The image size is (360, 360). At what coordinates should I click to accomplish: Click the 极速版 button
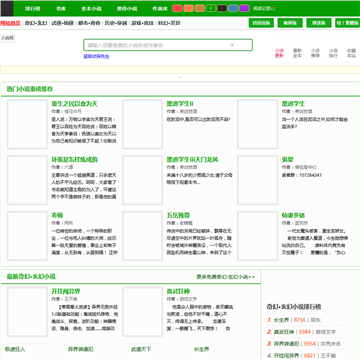pos(319,23)
